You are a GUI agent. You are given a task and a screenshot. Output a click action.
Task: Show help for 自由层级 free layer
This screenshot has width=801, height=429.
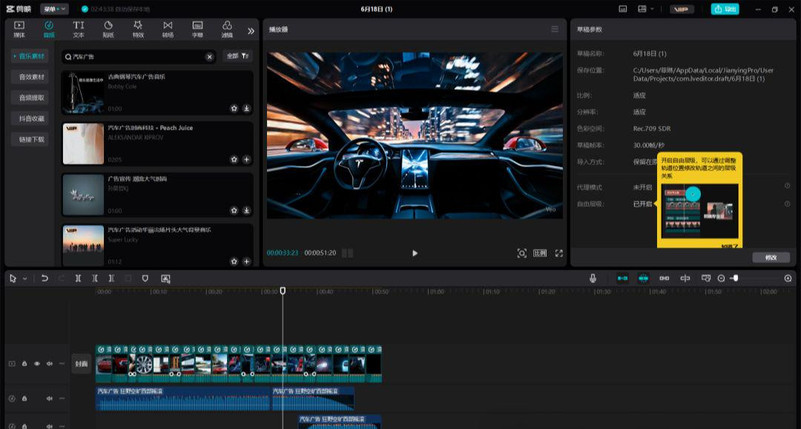click(x=787, y=203)
